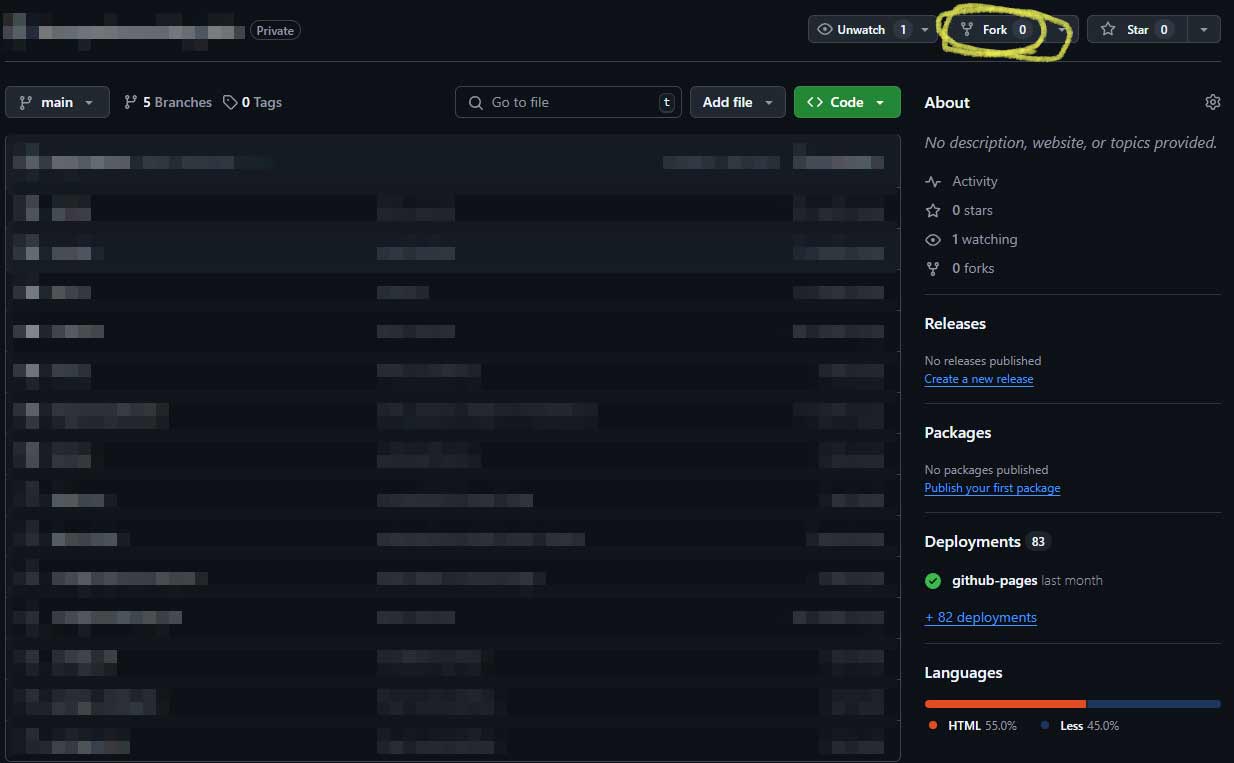Click the tag icon next to 0 Tags
1234x763 pixels.
[230, 102]
